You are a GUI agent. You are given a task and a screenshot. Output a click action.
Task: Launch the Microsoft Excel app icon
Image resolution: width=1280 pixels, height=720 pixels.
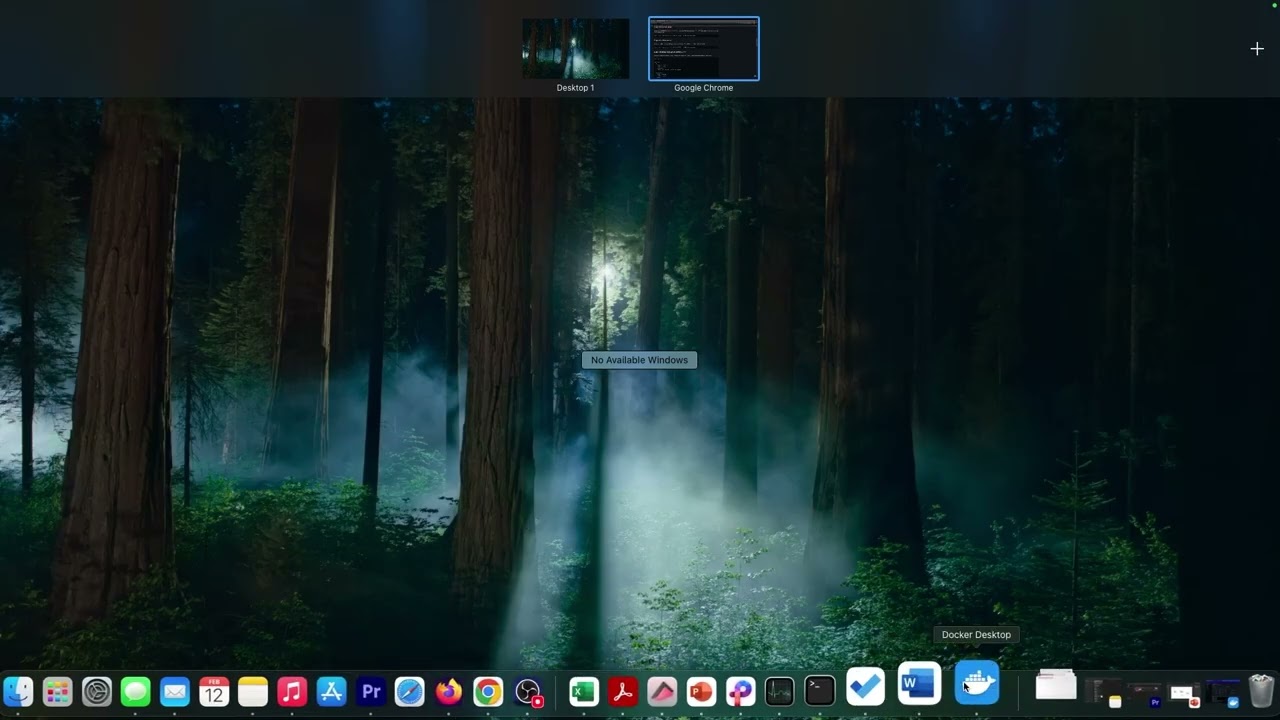coord(584,691)
